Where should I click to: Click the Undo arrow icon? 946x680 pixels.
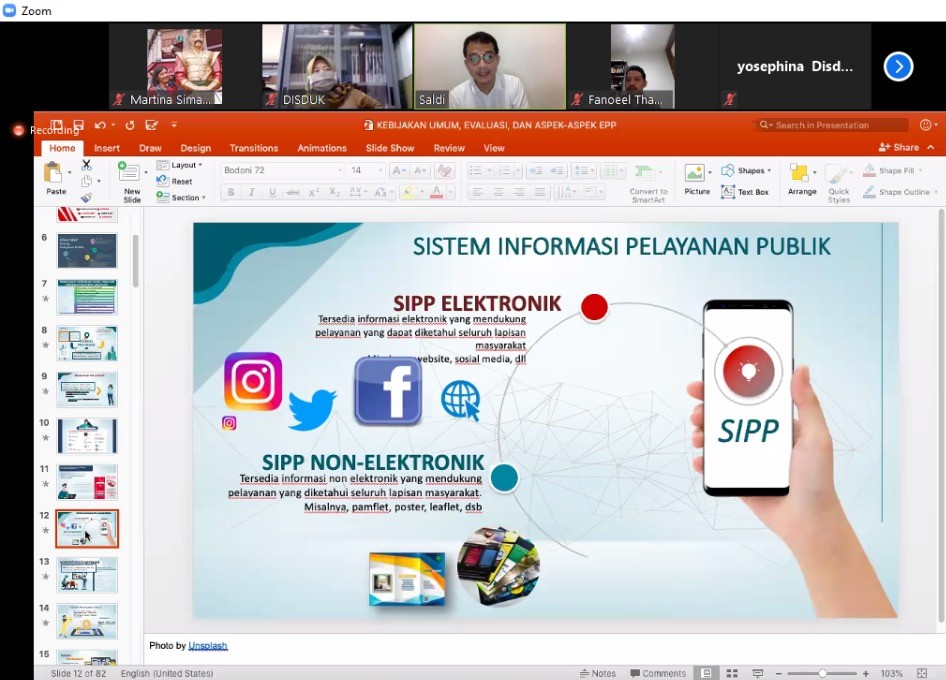[100, 125]
